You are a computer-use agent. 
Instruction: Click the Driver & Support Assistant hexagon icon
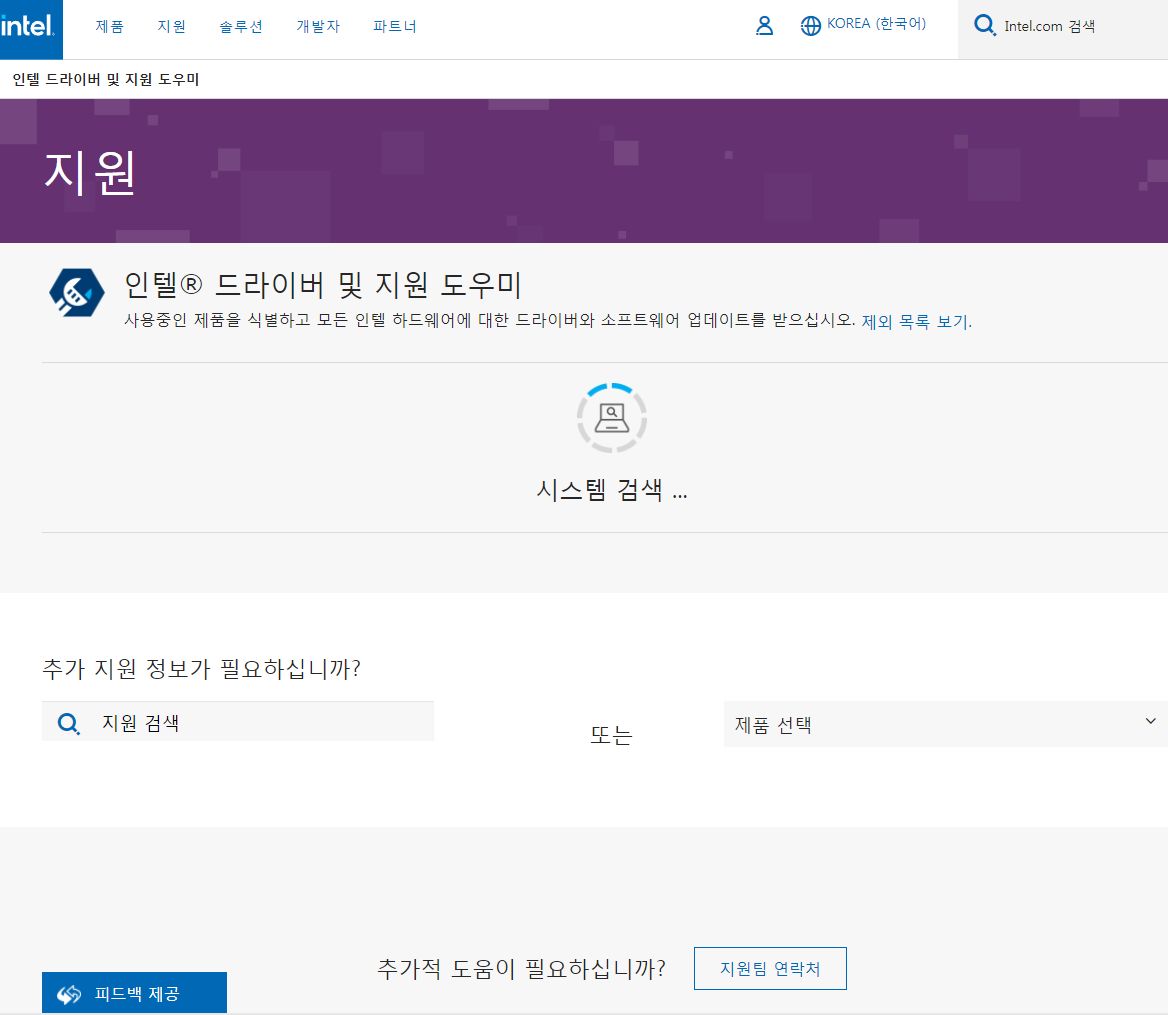coord(77,293)
